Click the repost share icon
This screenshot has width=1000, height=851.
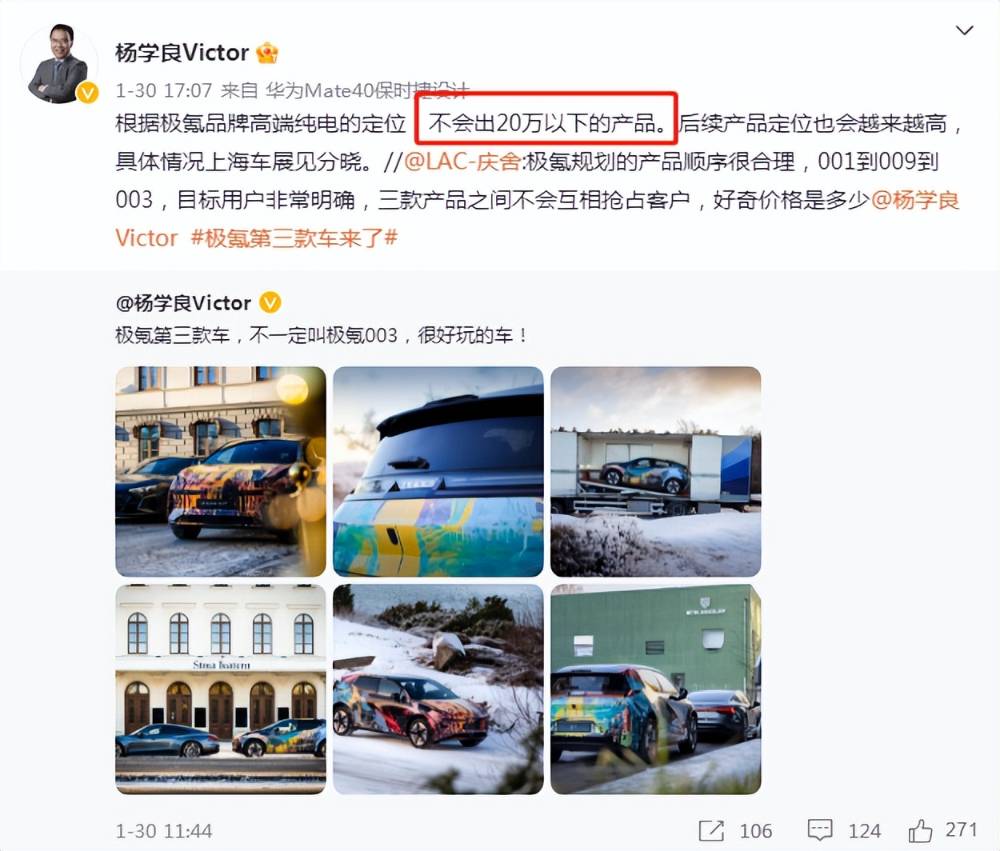[711, 830]
